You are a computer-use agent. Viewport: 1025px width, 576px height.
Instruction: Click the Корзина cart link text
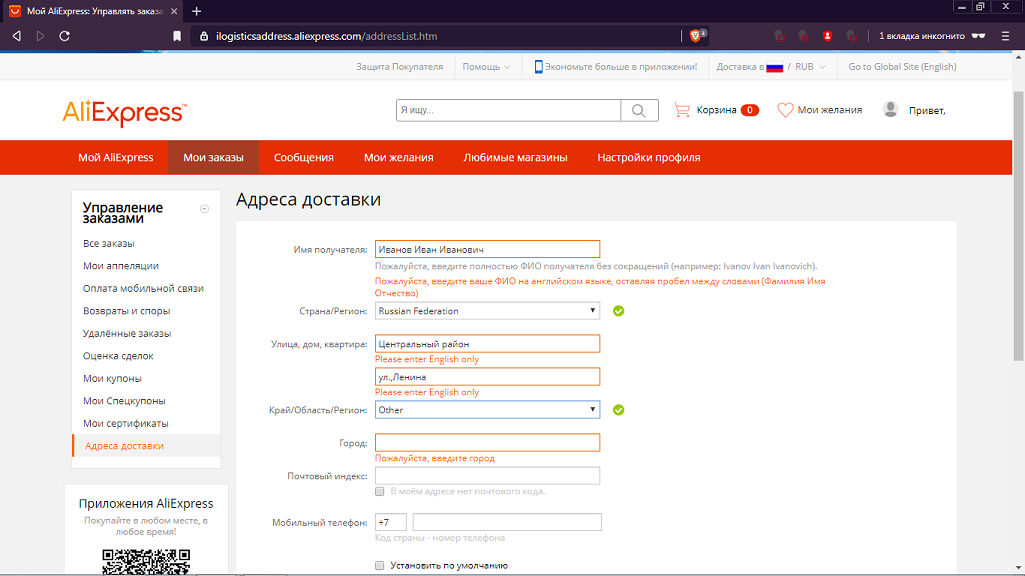[x=716, y=110]
